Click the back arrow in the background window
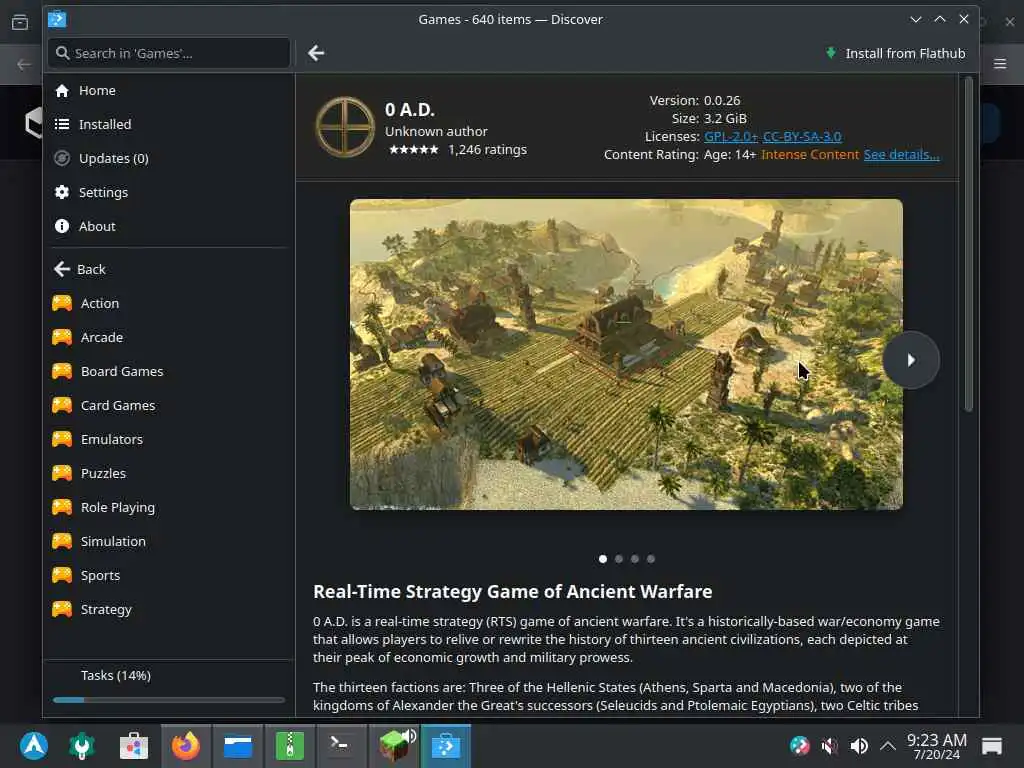 (x=24, y=64)
